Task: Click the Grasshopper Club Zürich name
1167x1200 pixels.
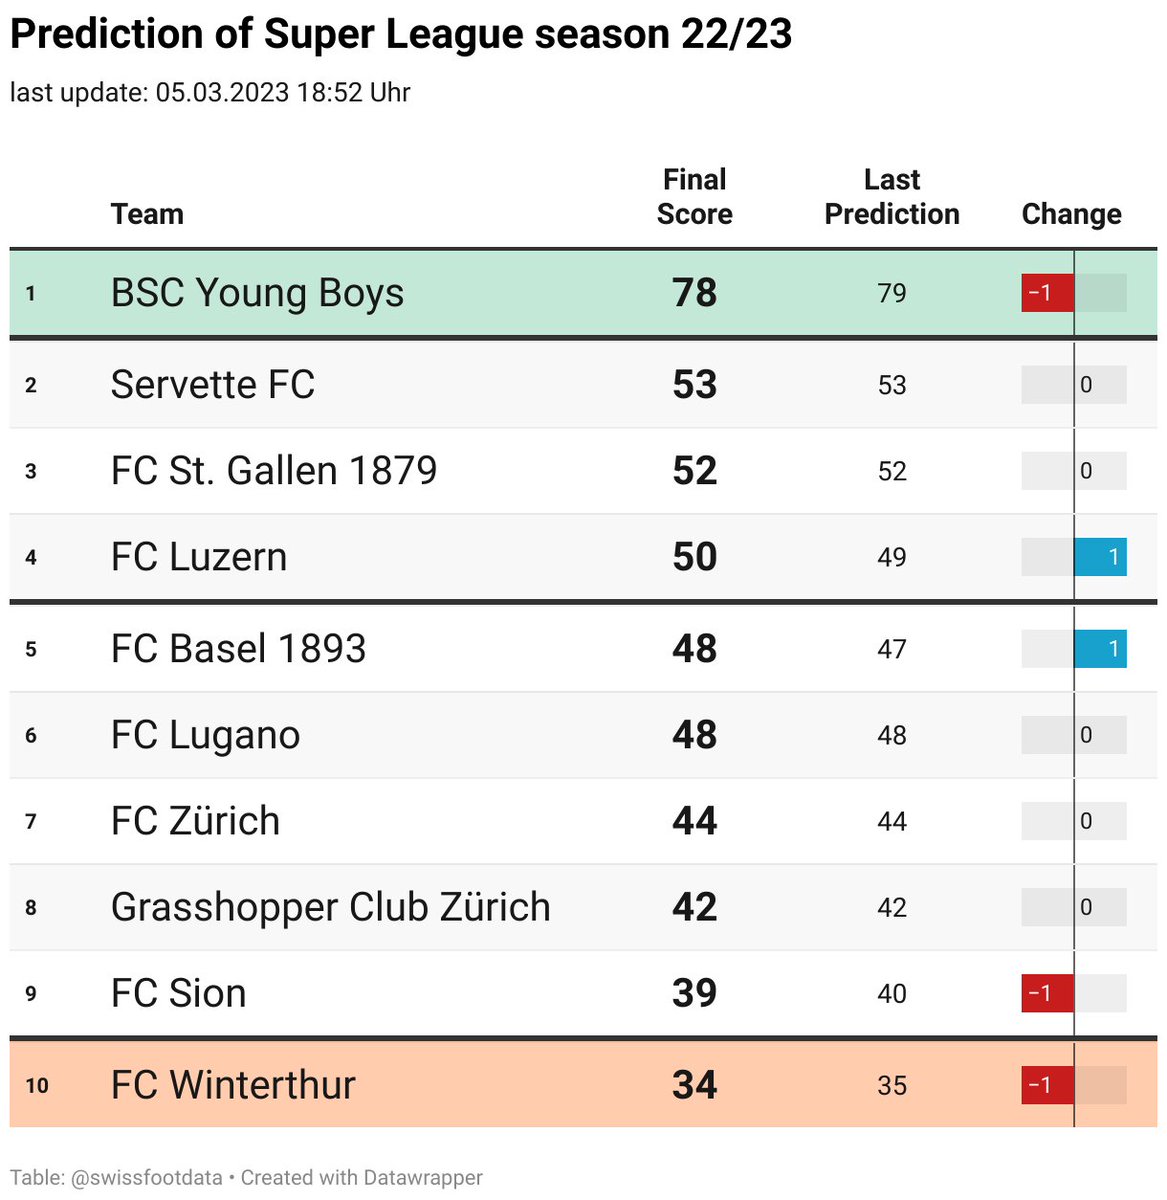Action: [x=331, y=907]
